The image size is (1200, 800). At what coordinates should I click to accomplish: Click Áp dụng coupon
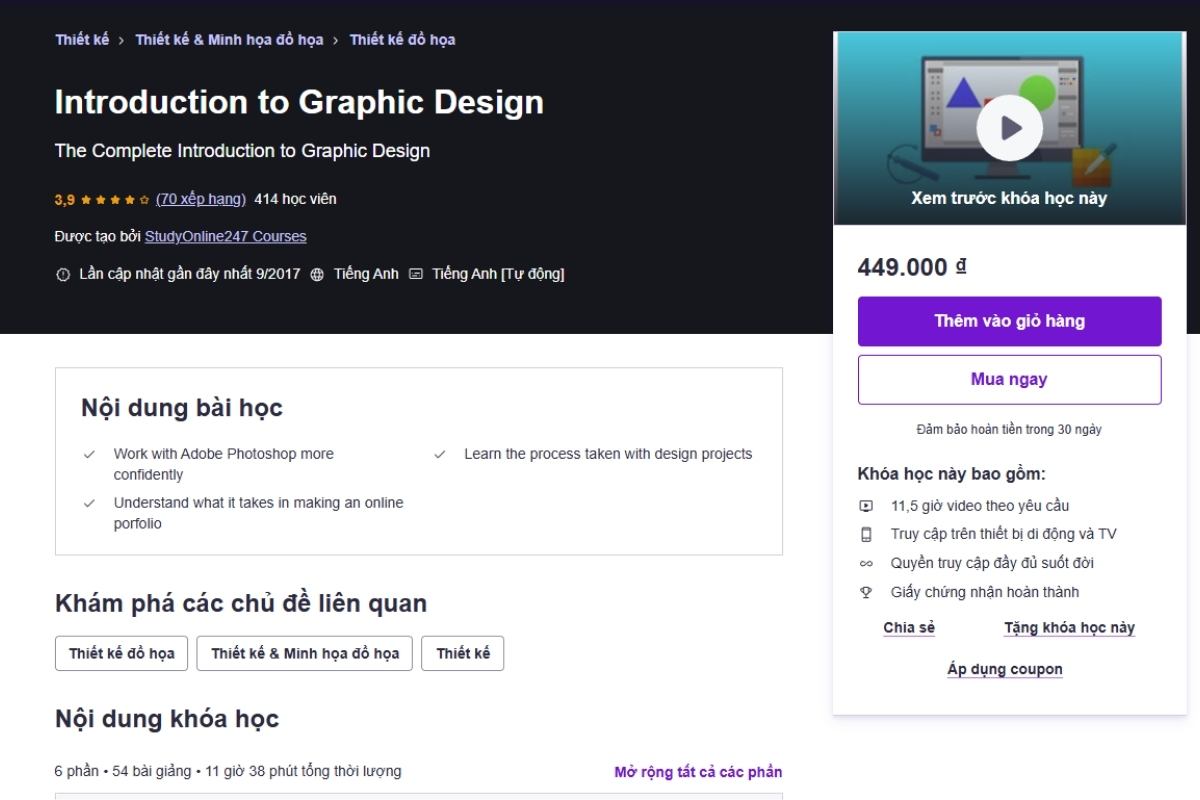(x=1004, y=668)
